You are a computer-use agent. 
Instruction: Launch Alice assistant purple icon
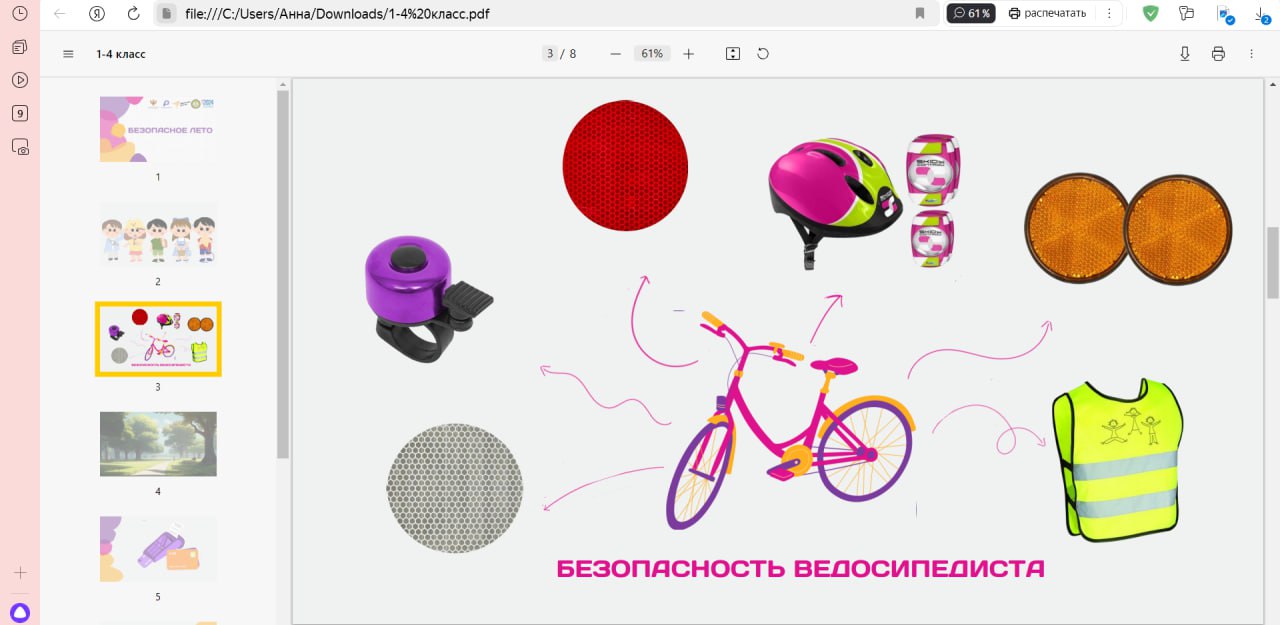click(19, 612)
